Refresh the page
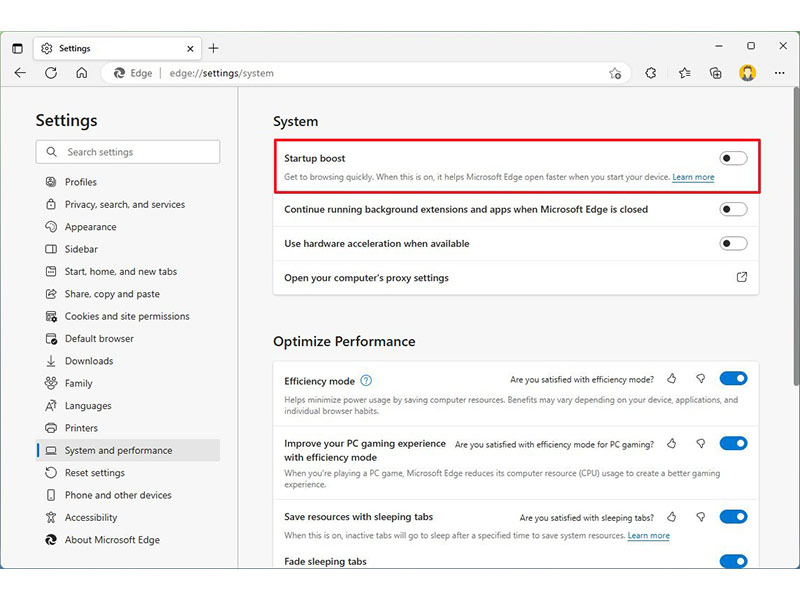 coord(51,73)
